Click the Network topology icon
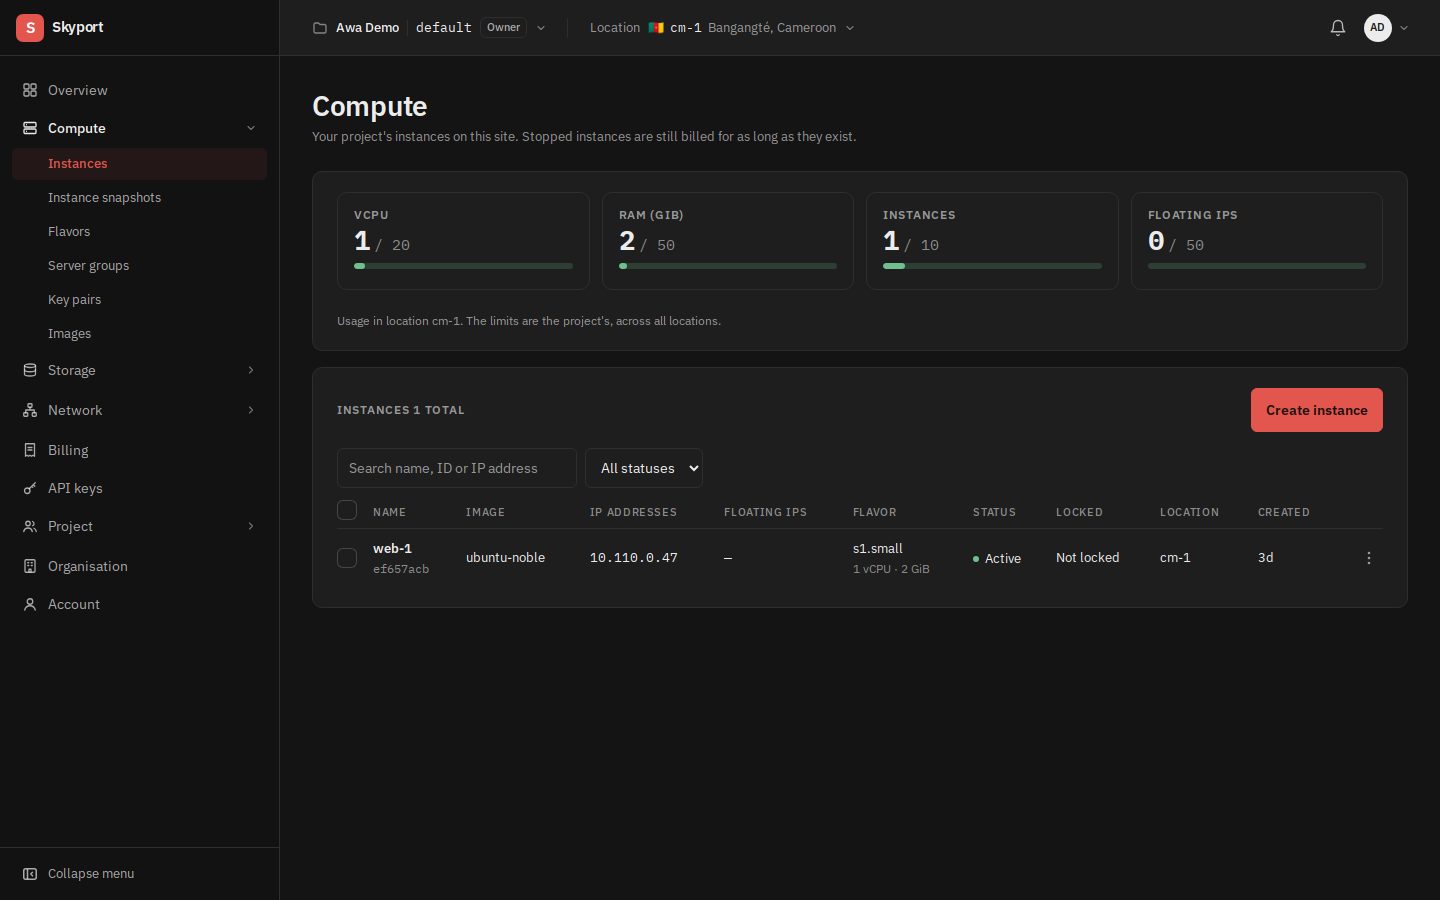The height and width of the screenshot is (900, 1440). [30, 410]
